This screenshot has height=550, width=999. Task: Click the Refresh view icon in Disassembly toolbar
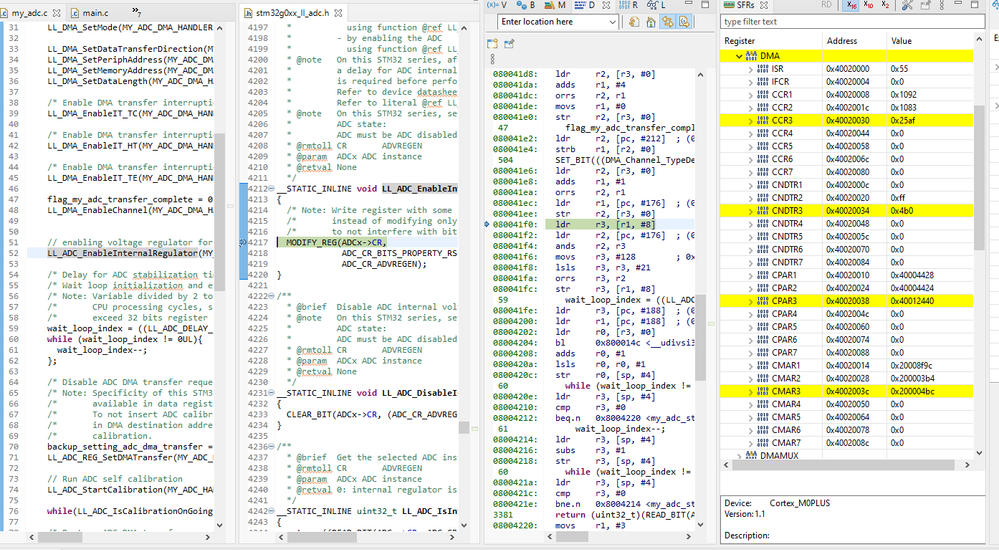pyautogui.click(x=634, y=22)
